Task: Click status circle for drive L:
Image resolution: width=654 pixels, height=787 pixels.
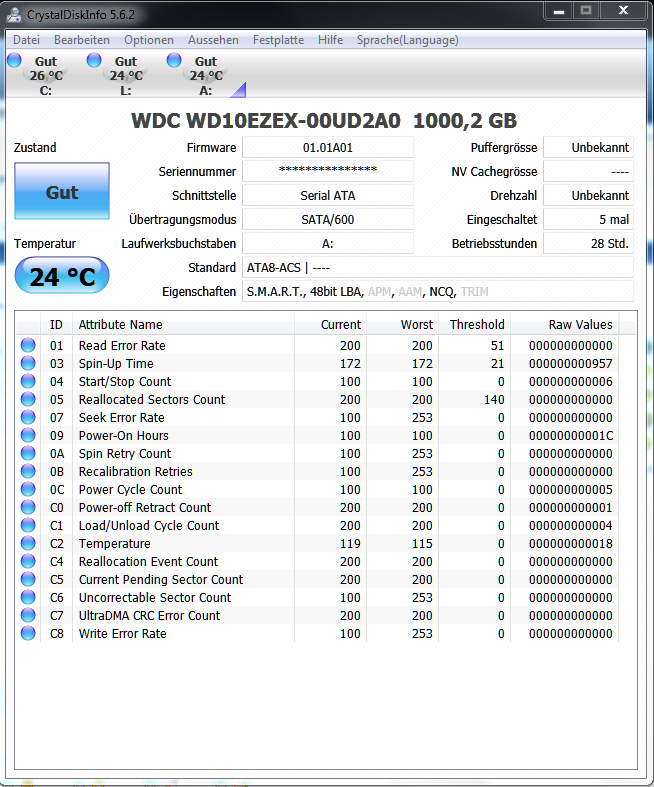Action: point(94,60)
